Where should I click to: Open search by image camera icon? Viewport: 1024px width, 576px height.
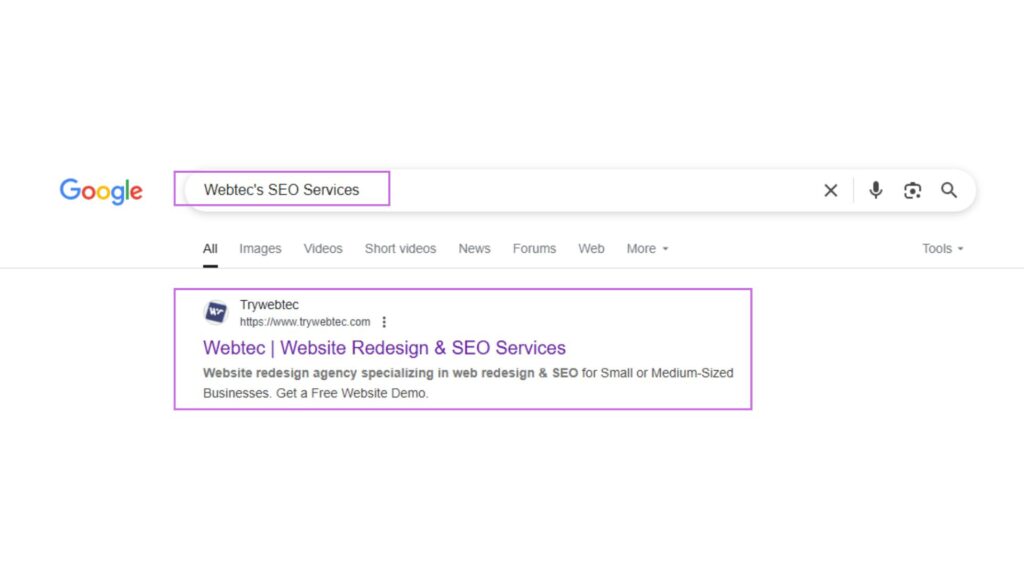click(912, 190)
